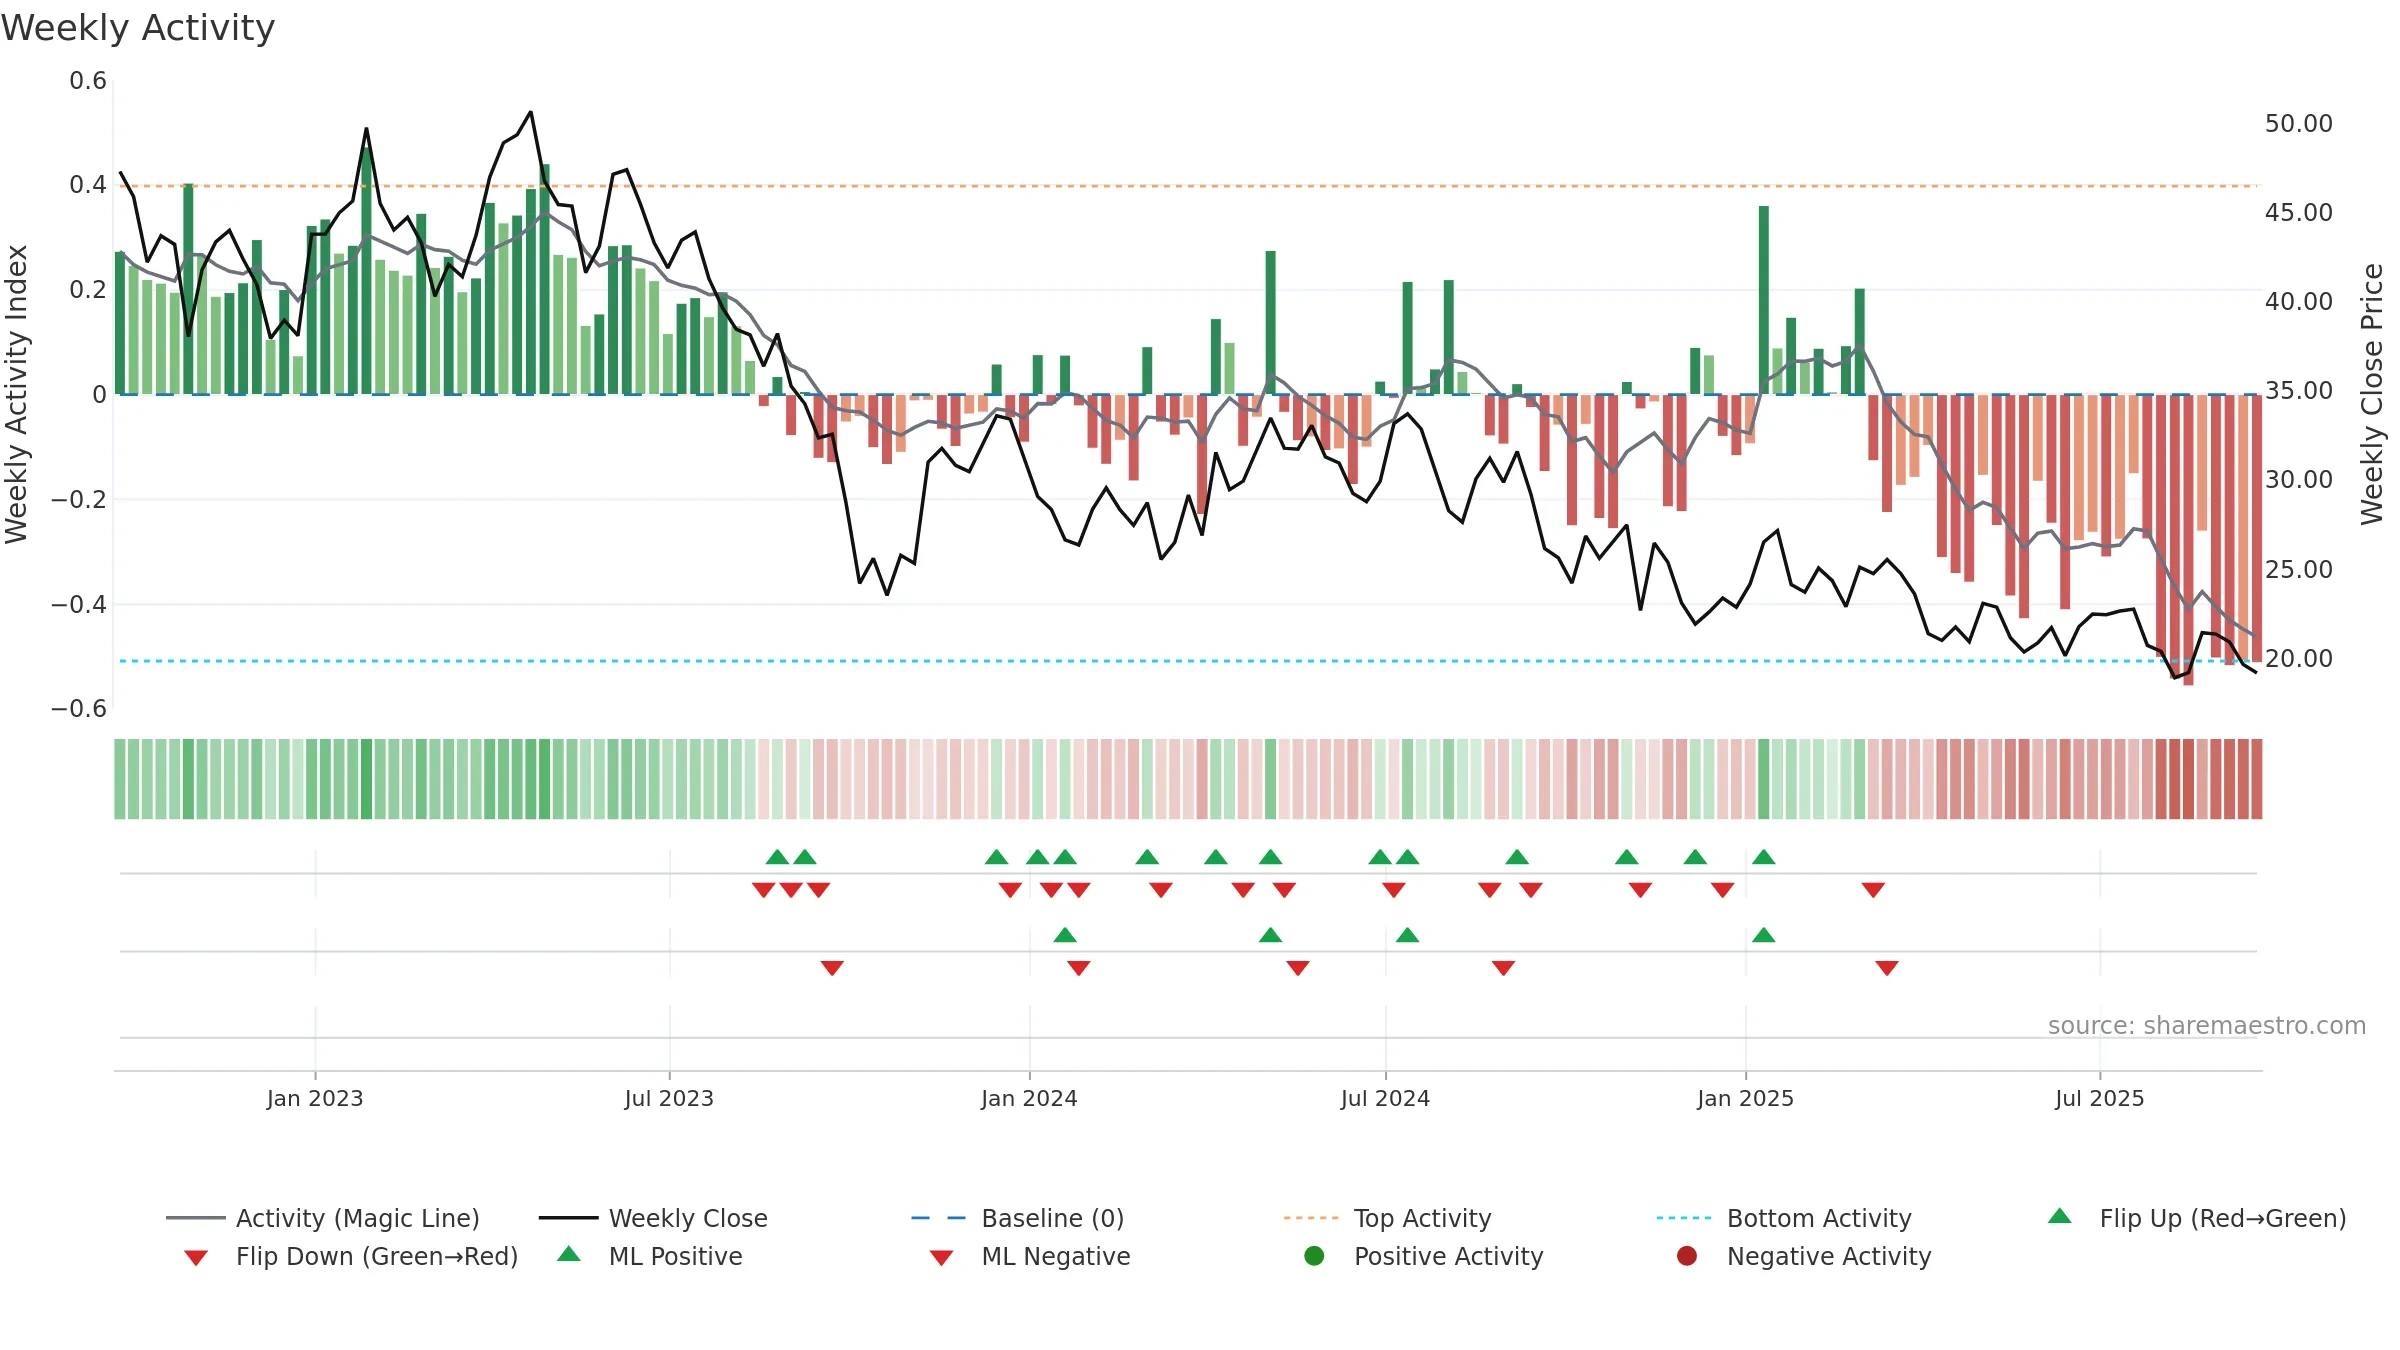Viewport: 2400px width, 1350px height.
Task: Toggle Bottom Activity legend entry
Action: [1784, 1218]
